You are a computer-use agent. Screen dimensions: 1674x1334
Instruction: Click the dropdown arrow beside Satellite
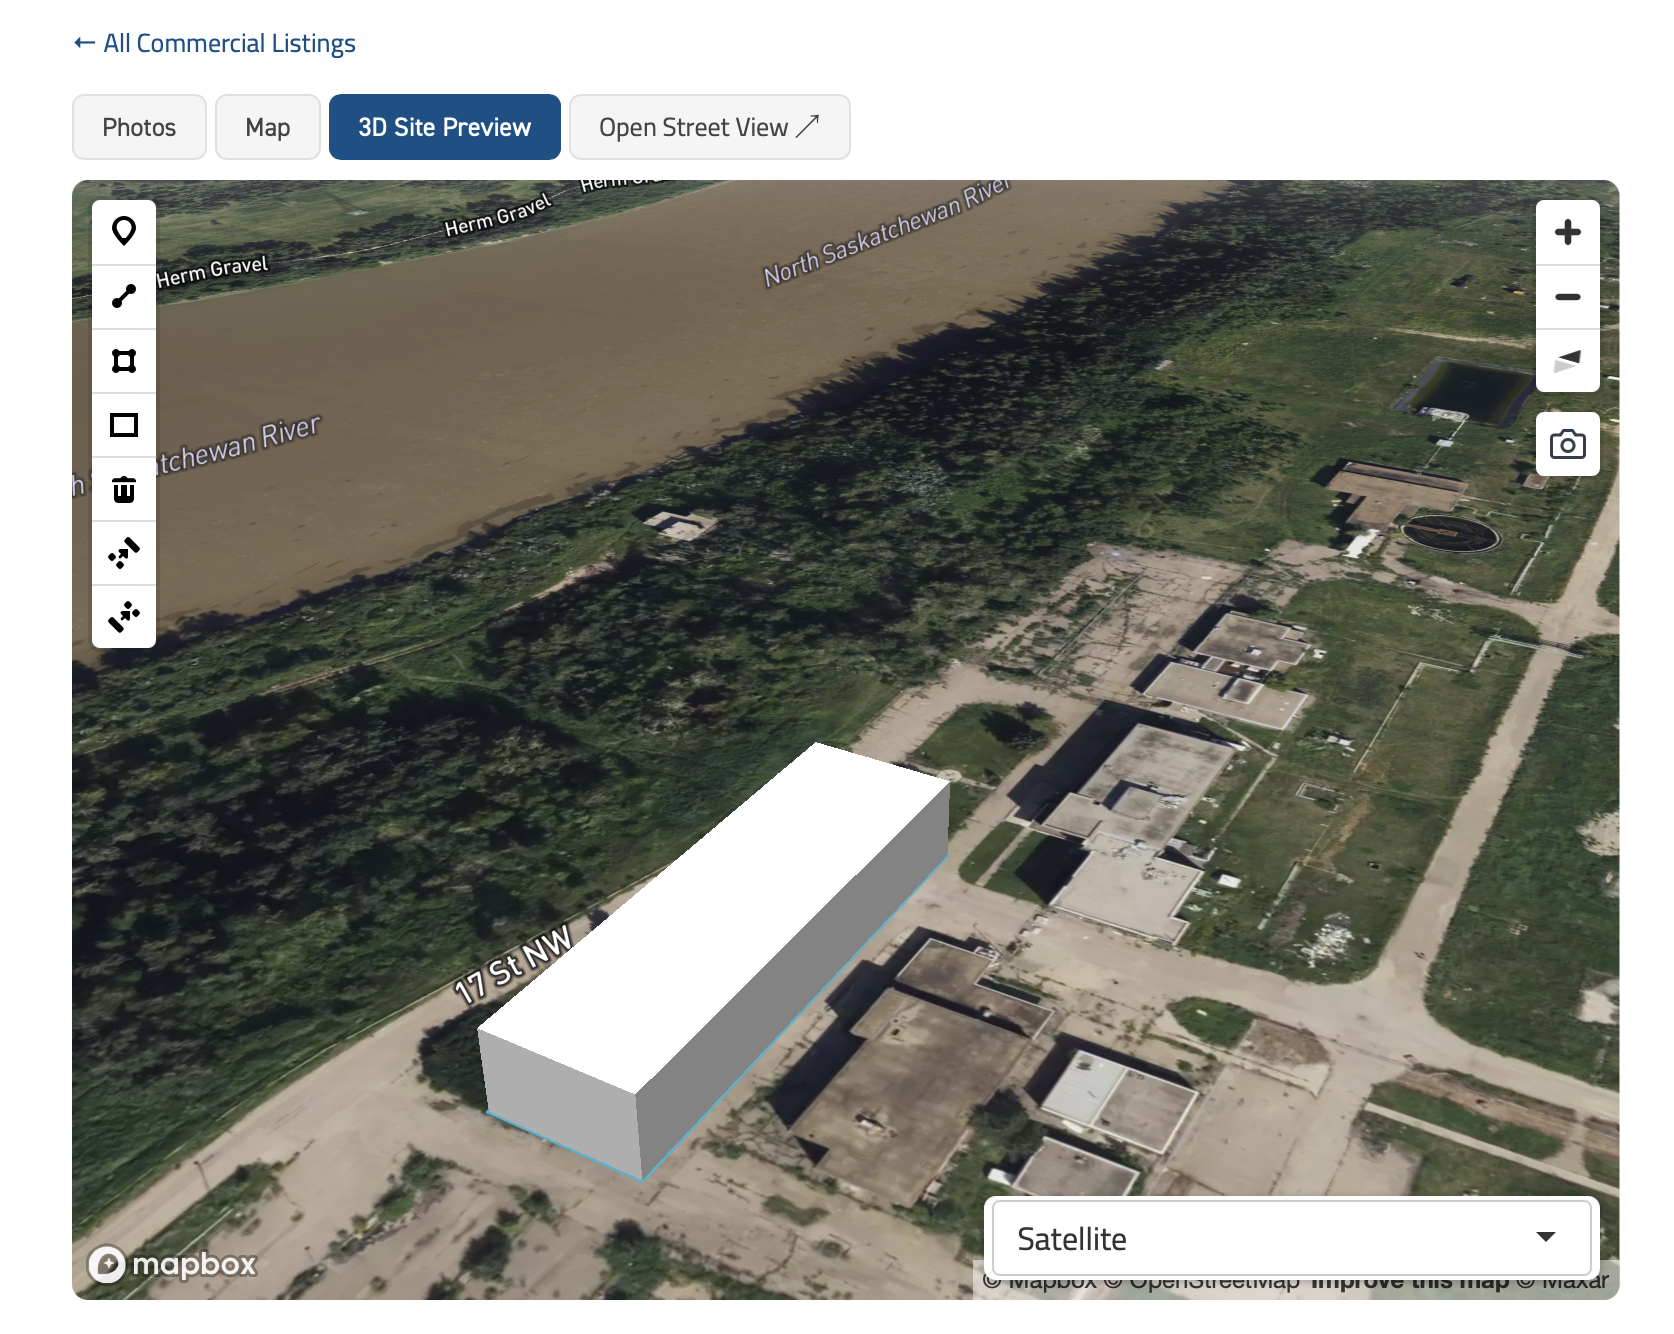1545,1237
